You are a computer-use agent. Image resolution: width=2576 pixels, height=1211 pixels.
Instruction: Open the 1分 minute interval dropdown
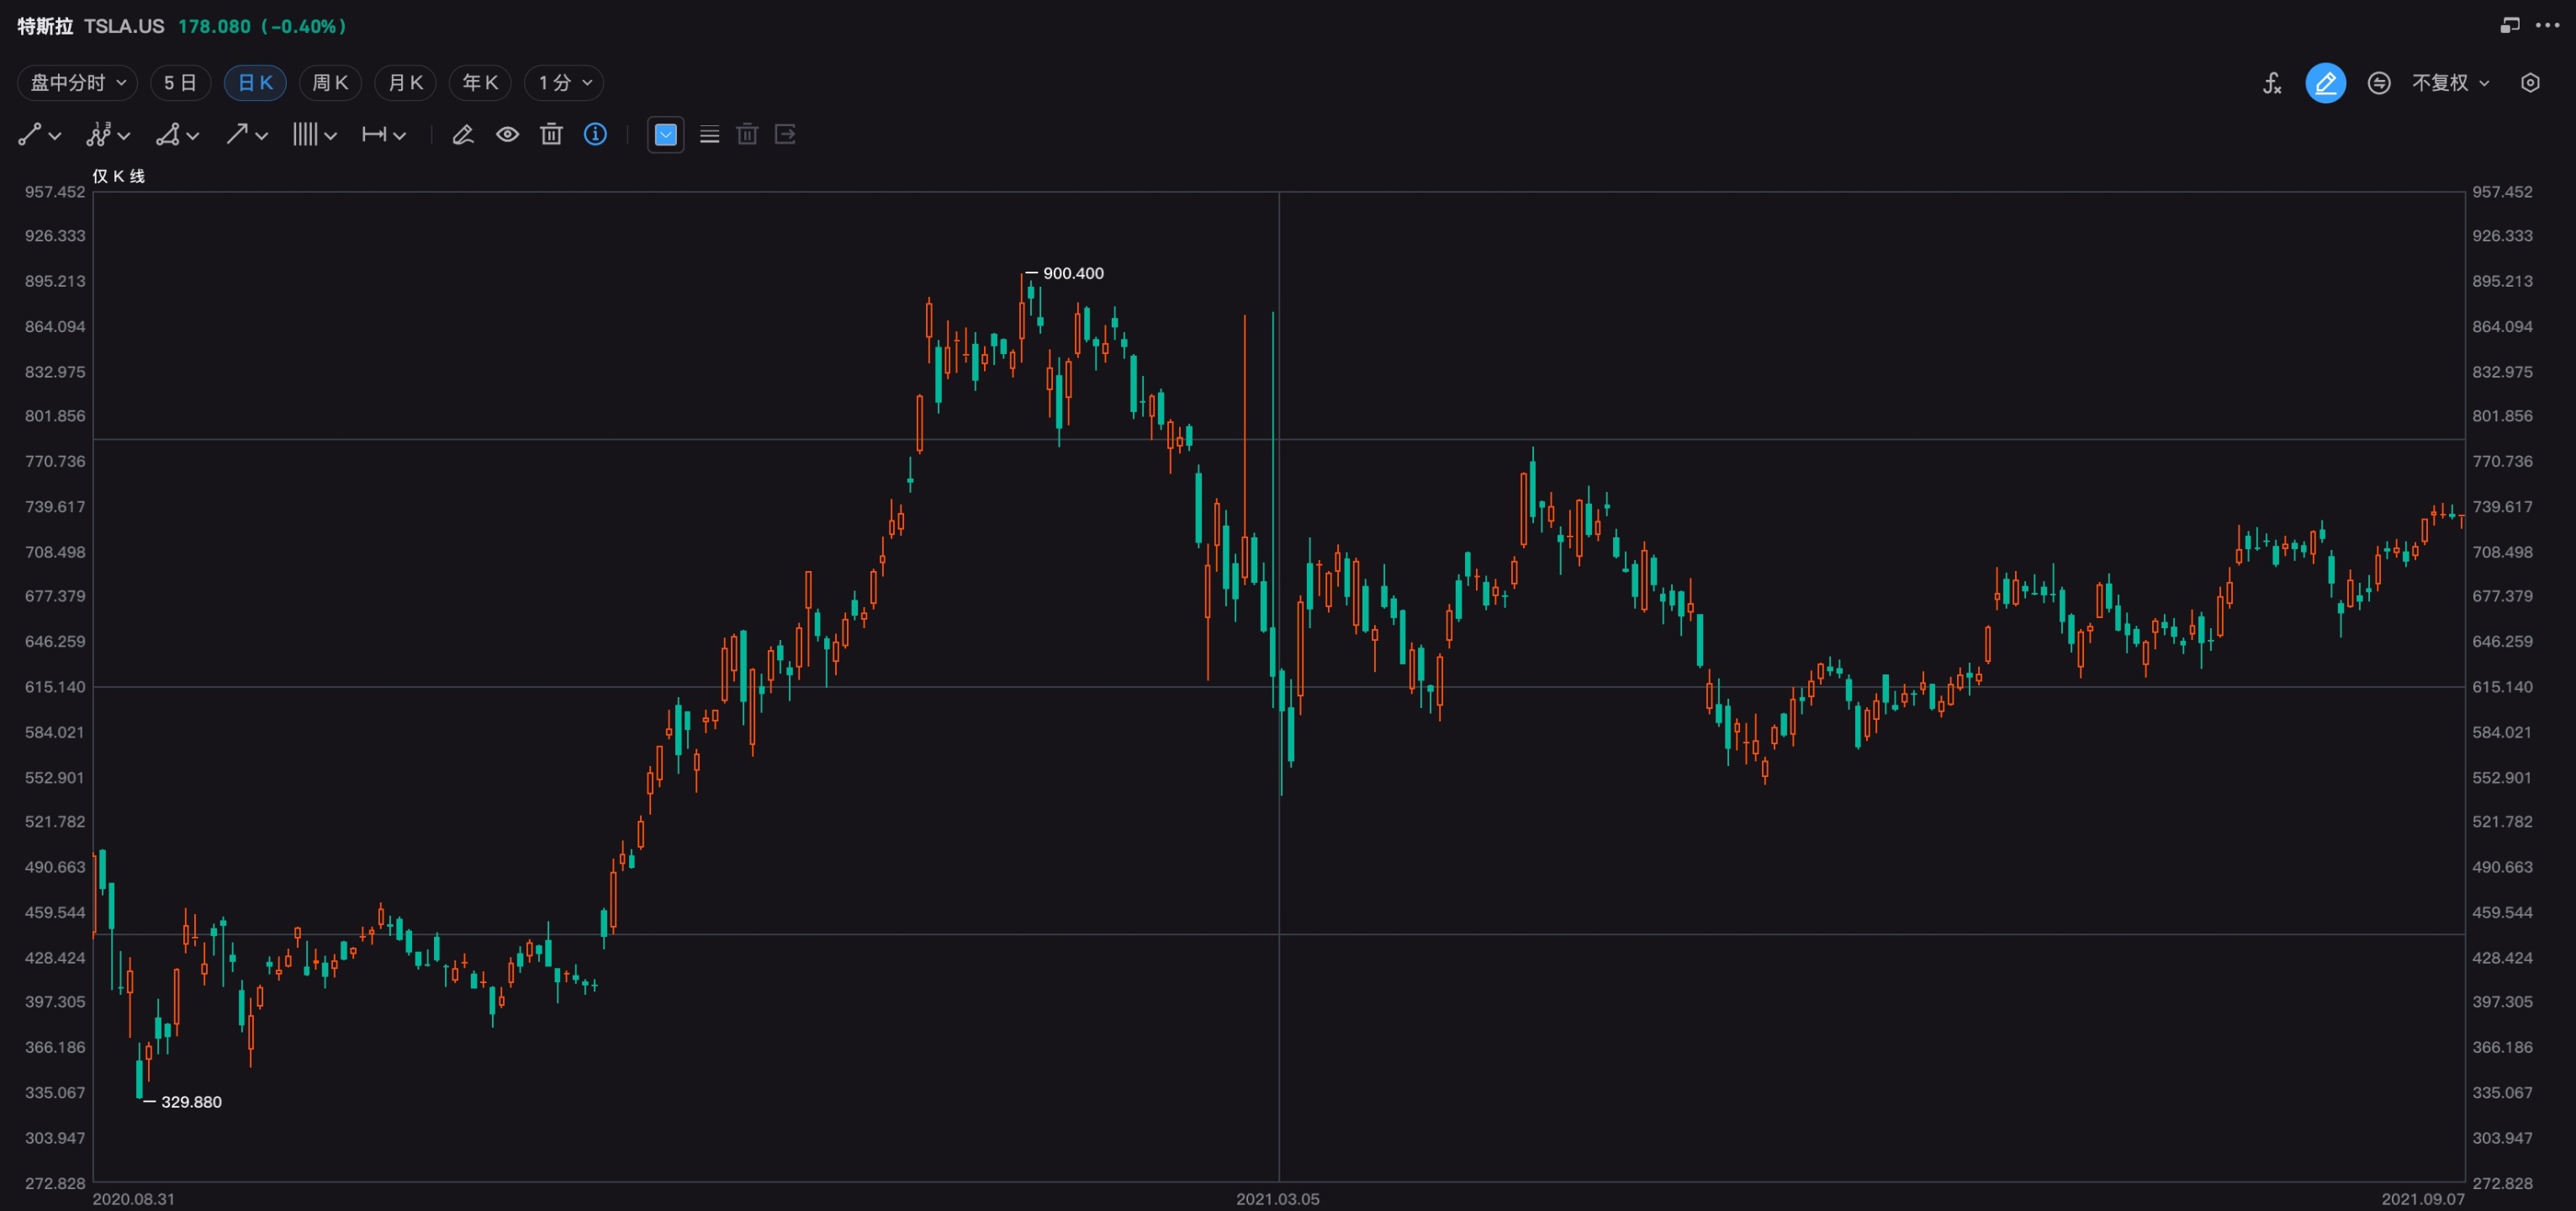click(x=565, y=83)
